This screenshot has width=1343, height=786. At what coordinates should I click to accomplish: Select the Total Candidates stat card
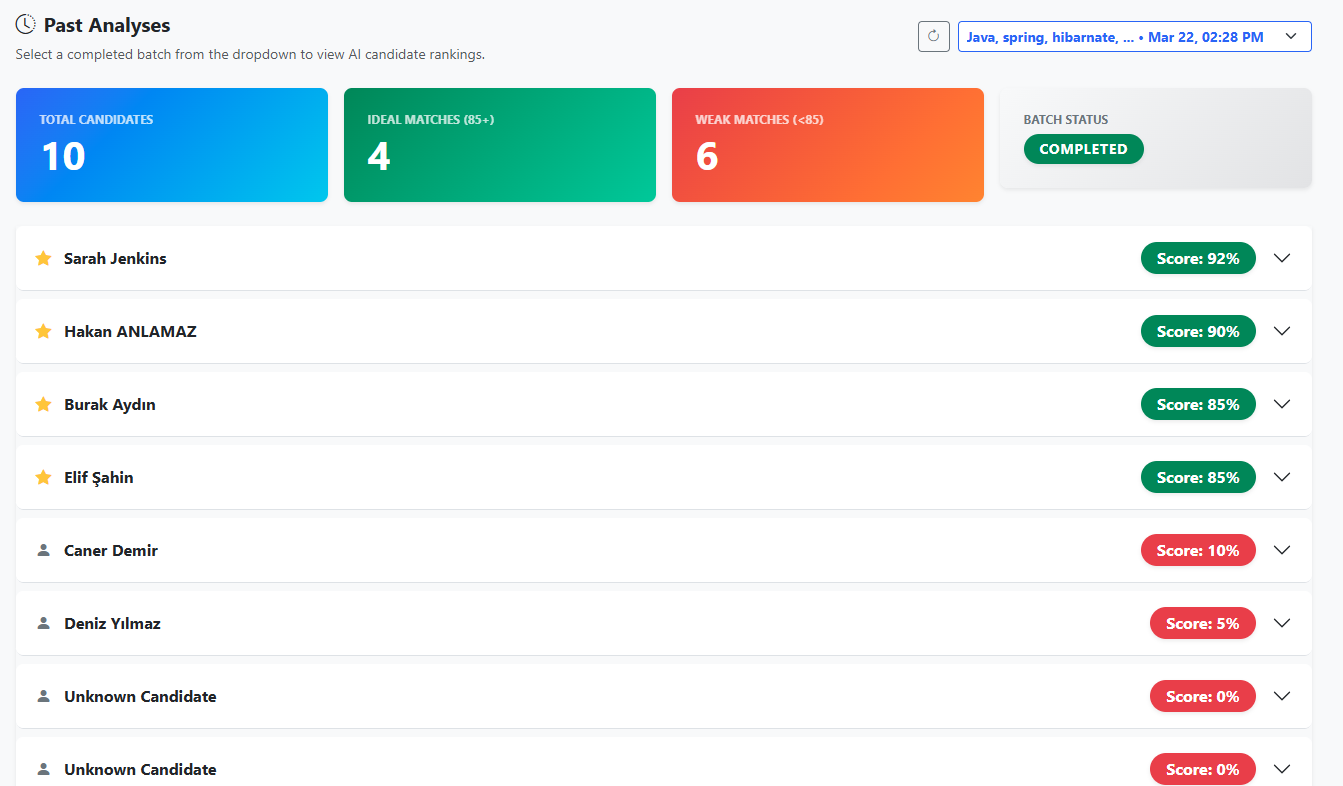tap(171, 144)
